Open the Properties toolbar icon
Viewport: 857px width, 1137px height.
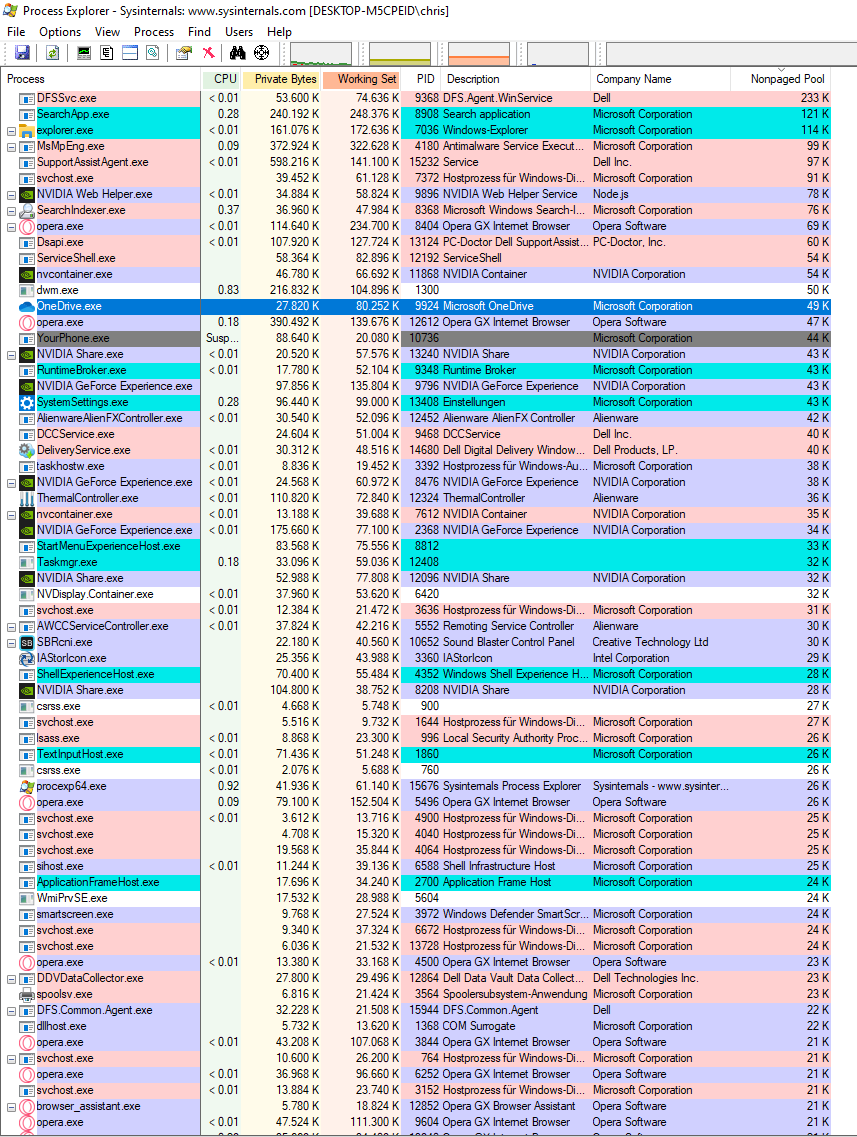click(183, 53)
